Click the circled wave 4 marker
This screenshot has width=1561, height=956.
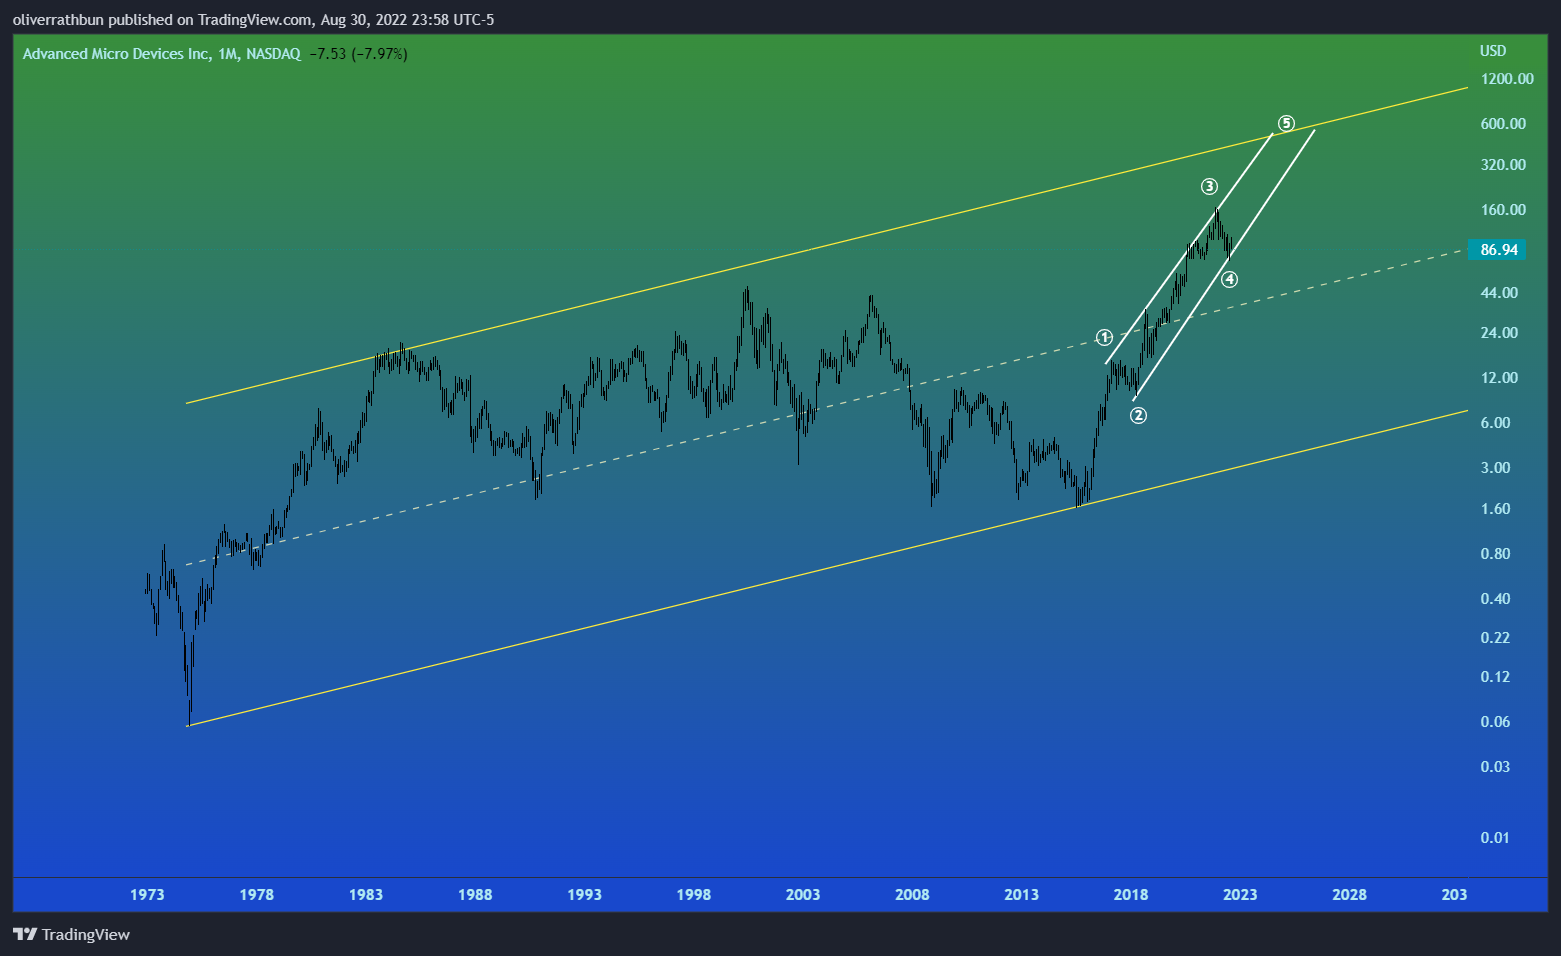tap(1229, 279)
